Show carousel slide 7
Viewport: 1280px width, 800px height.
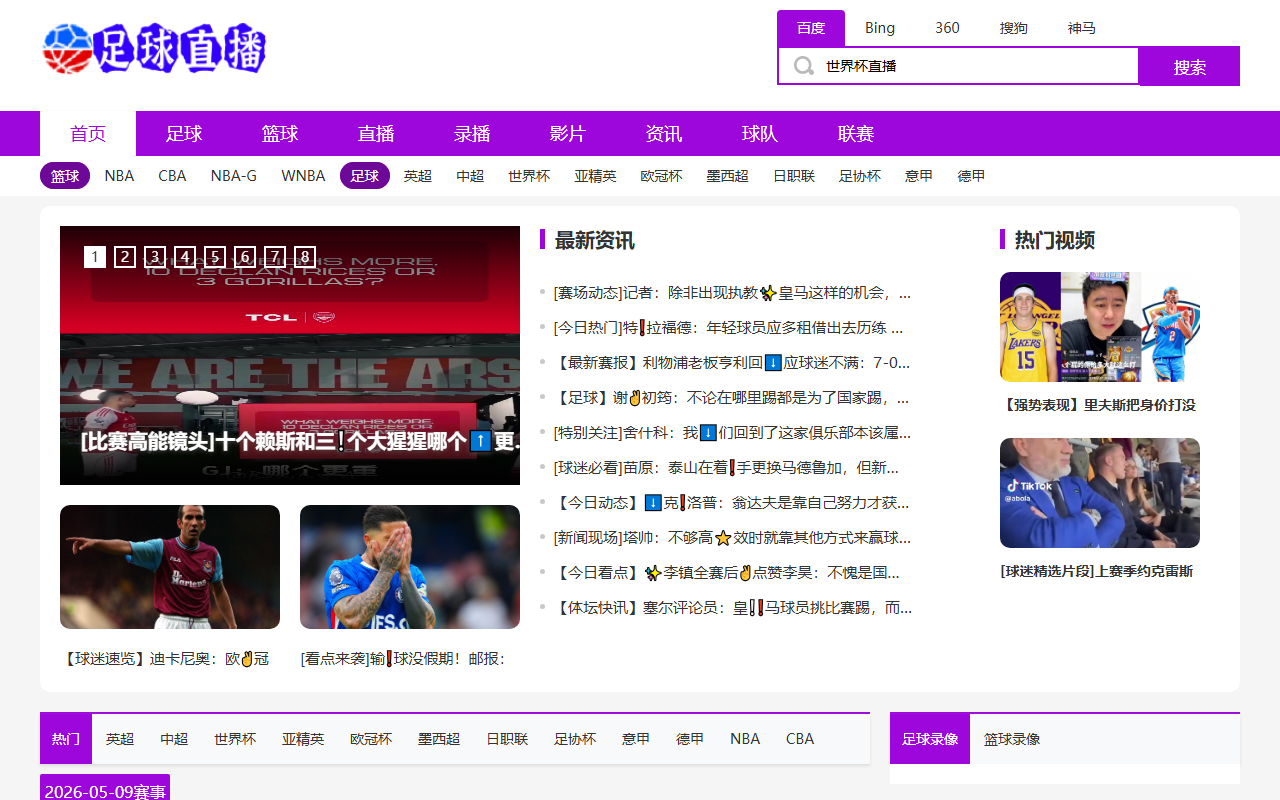tap(275, 257)
